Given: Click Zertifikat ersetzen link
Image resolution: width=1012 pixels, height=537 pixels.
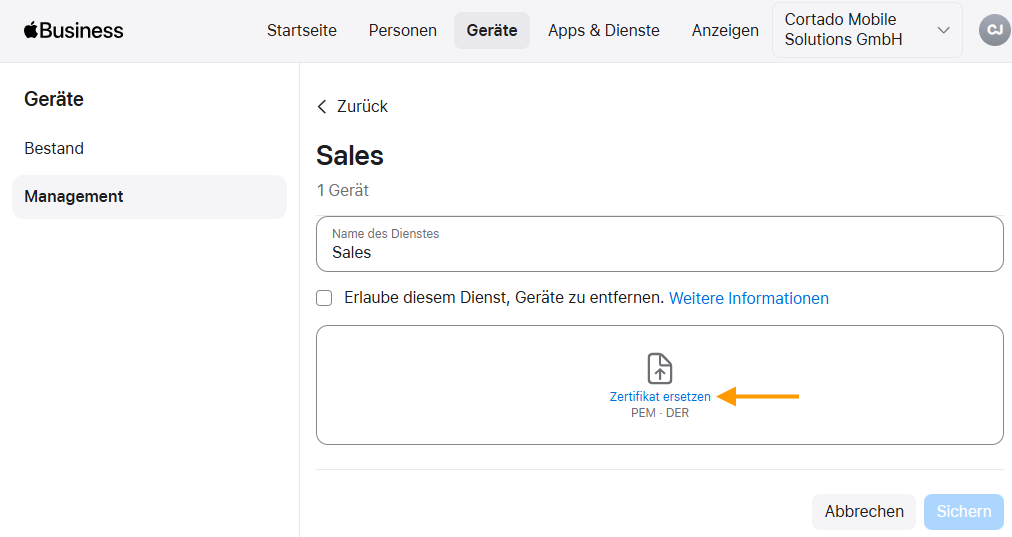Looking at the screenshot, I should [660, 396].
